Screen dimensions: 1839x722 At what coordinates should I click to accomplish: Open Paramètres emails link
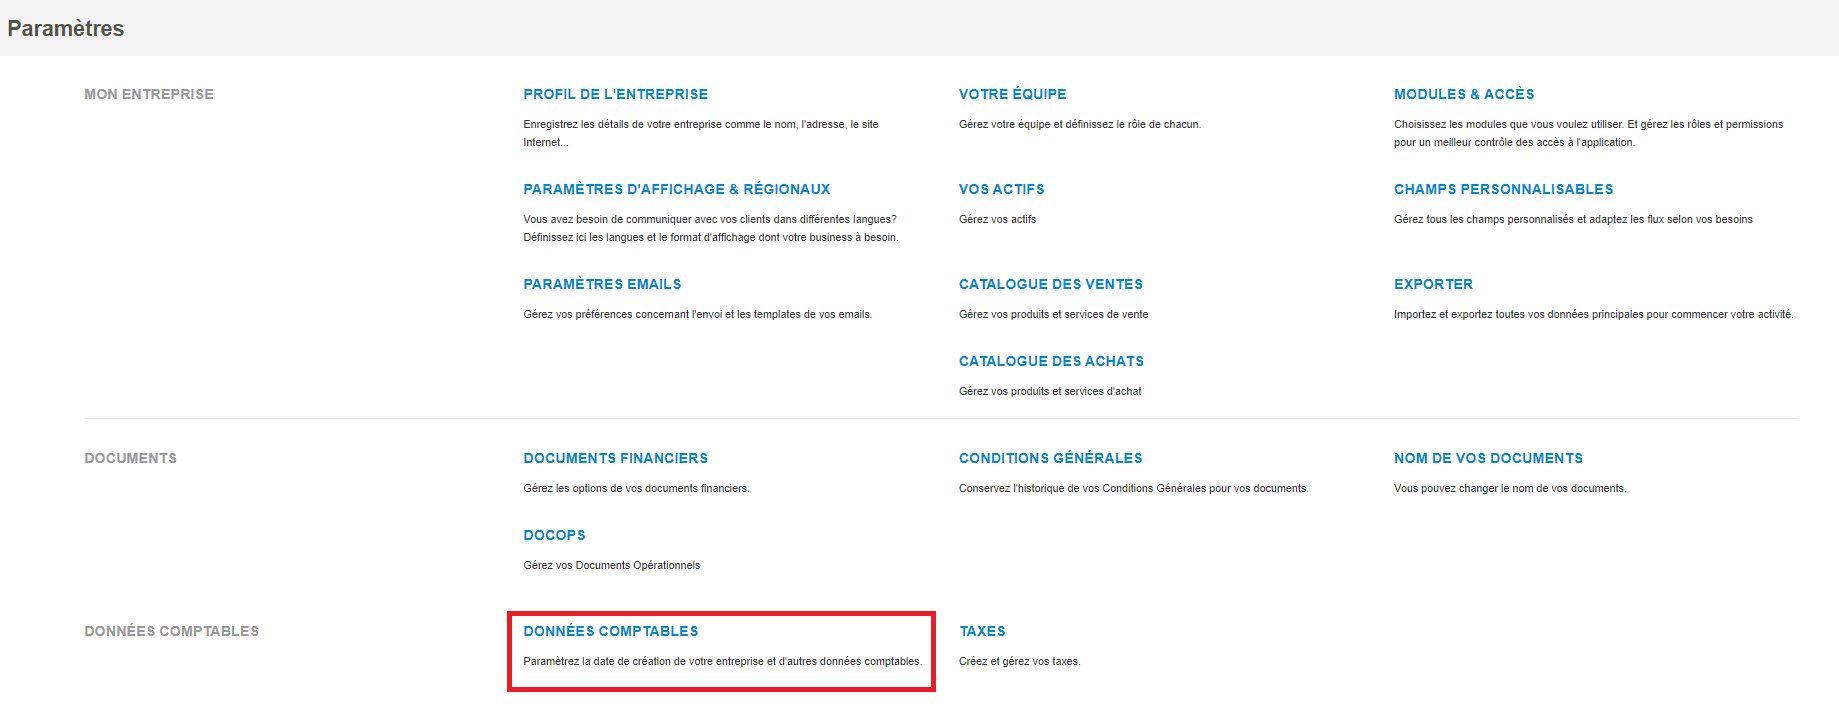click(602, 284)
